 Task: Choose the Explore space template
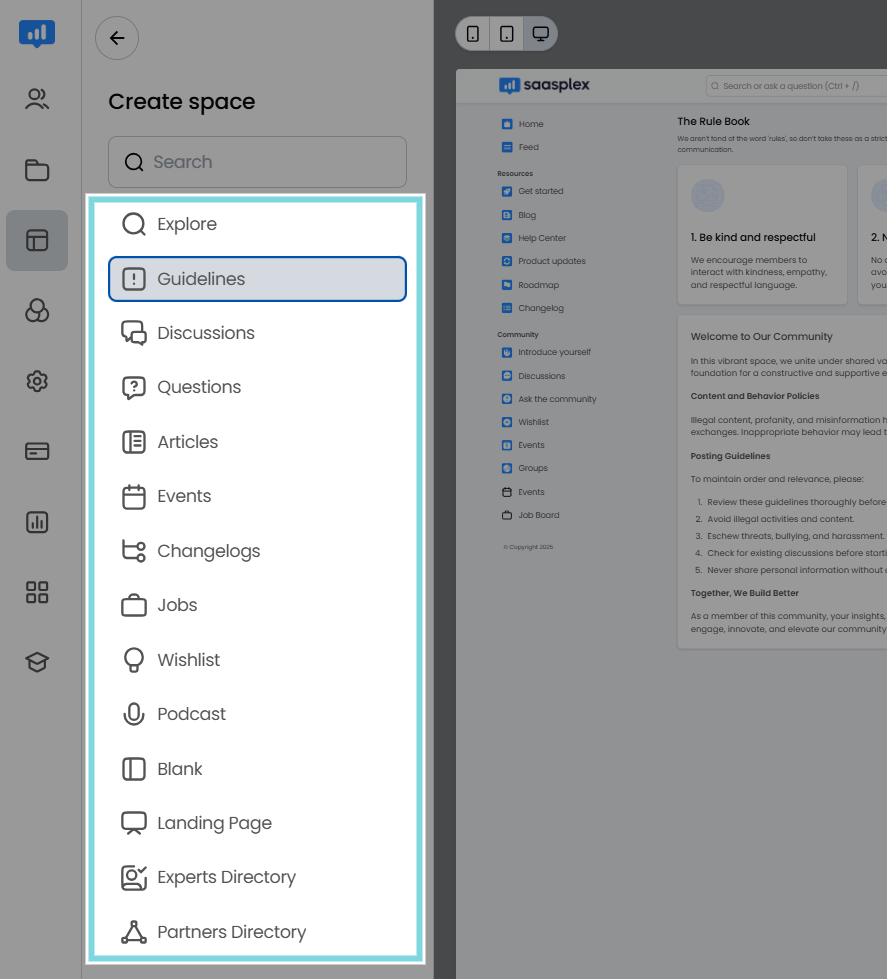click(x=257, y=224)
